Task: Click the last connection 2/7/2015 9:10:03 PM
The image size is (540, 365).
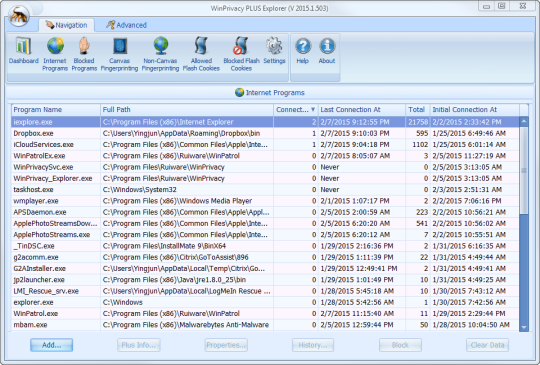Action: tap(355, 133)
